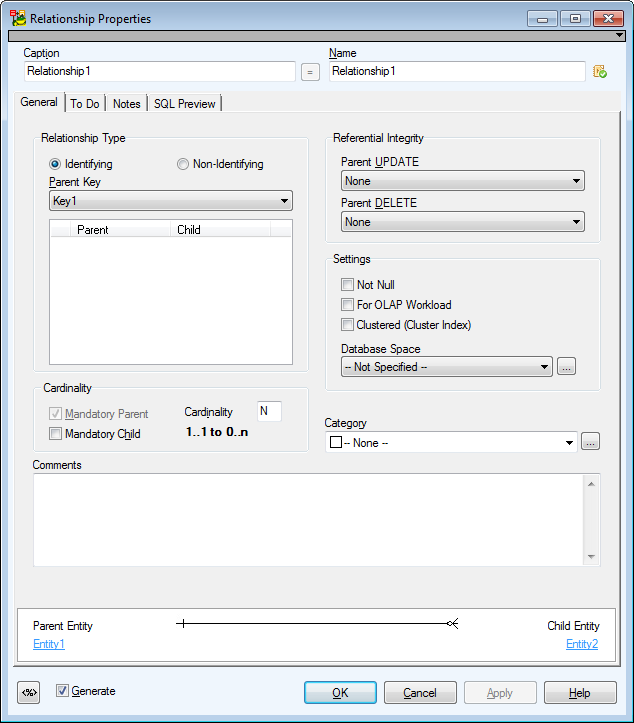The height and width of the screenshot is (723, 634).
Task: Click into the Name input field
Action: tap(457, 71)
